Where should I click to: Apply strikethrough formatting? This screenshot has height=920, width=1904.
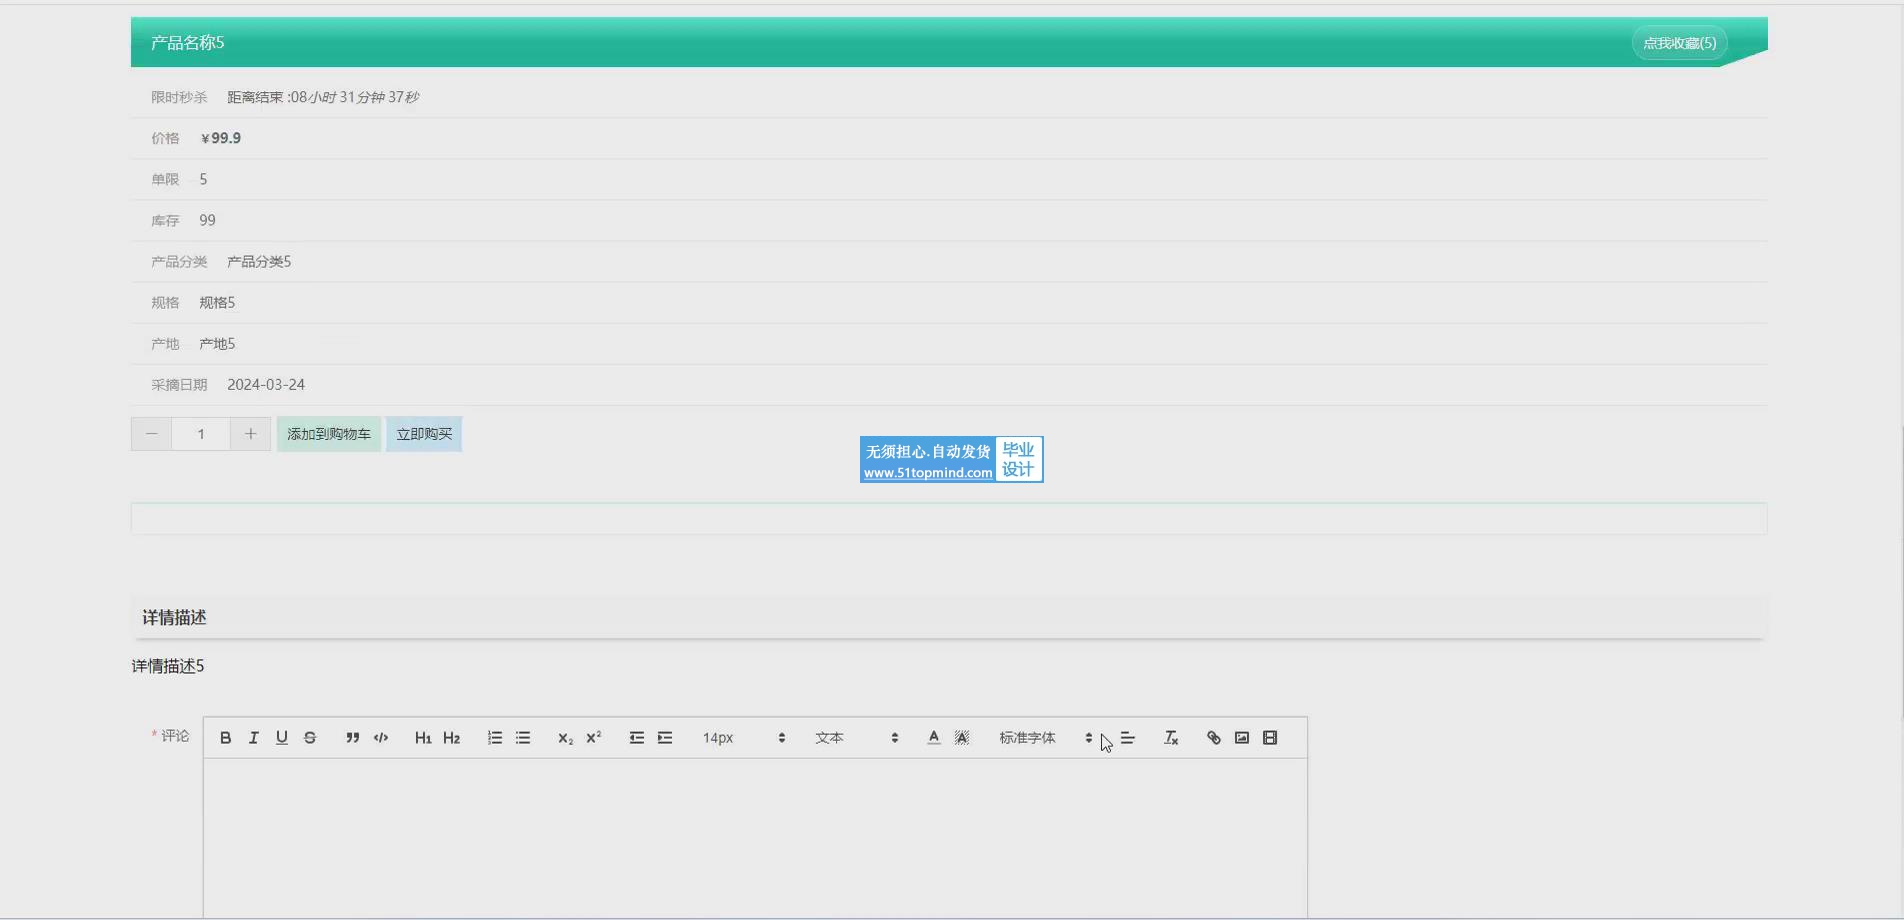[x=310, y=738]
